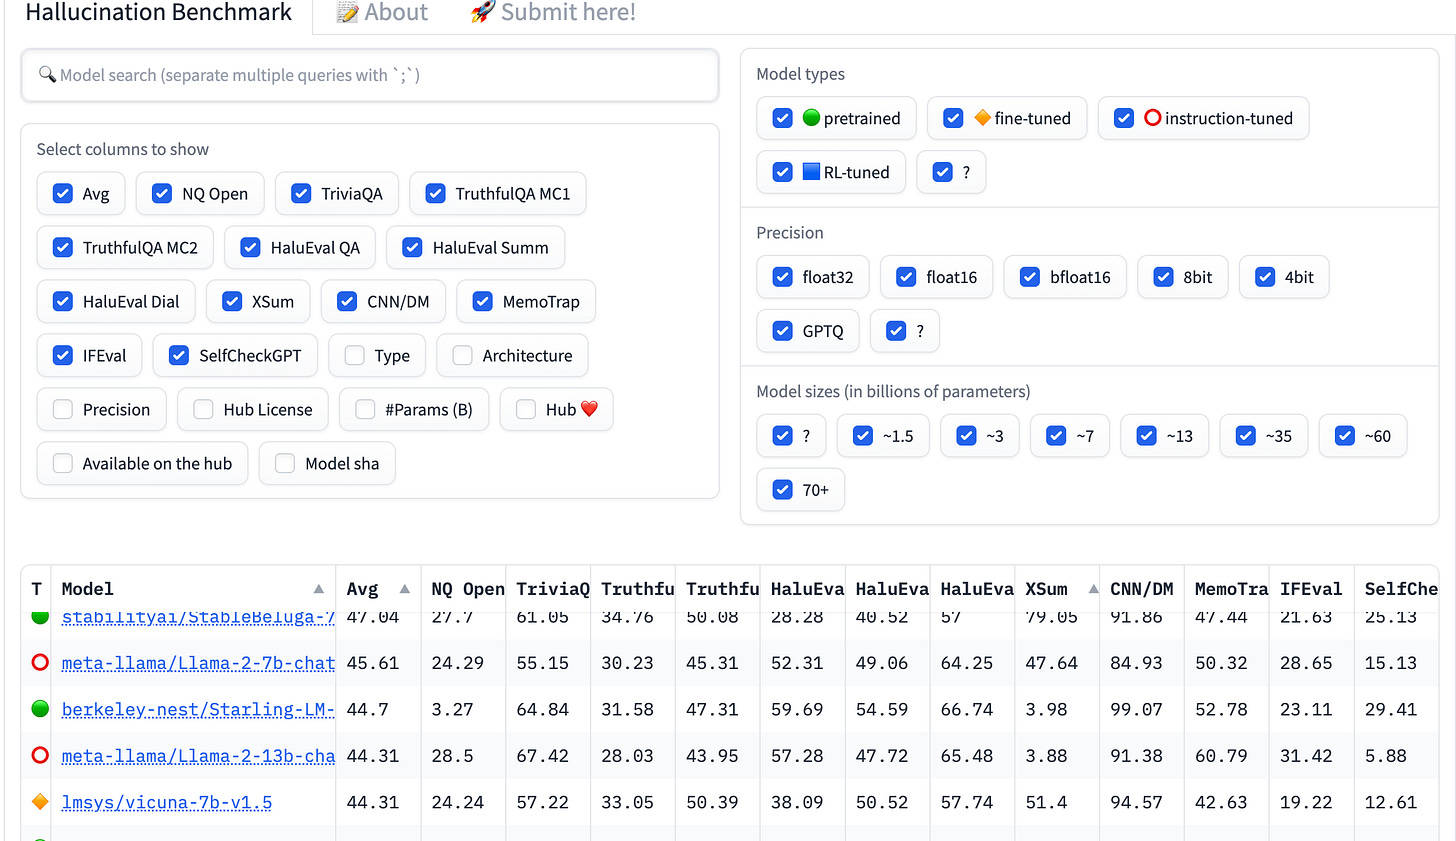
Task: Uncheck the float32 precision filter
Action: pos(783,278)
